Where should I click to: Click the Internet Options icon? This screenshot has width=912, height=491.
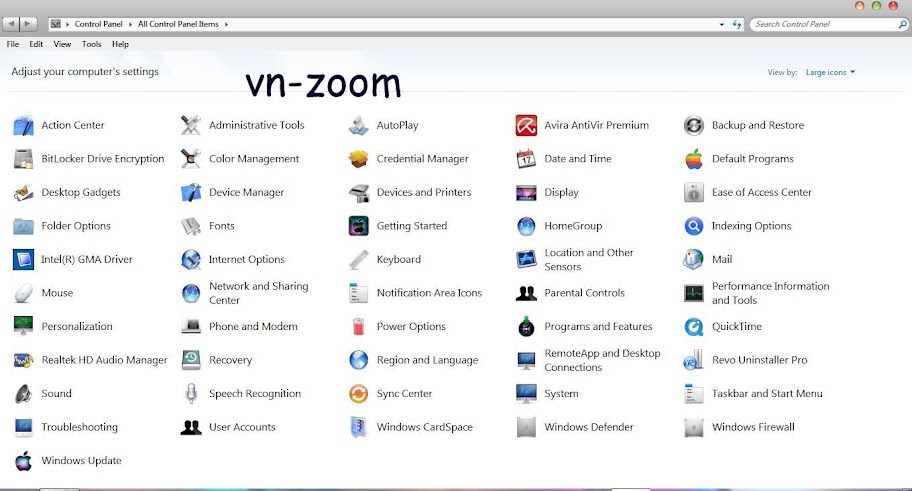[x=191, y=259]
